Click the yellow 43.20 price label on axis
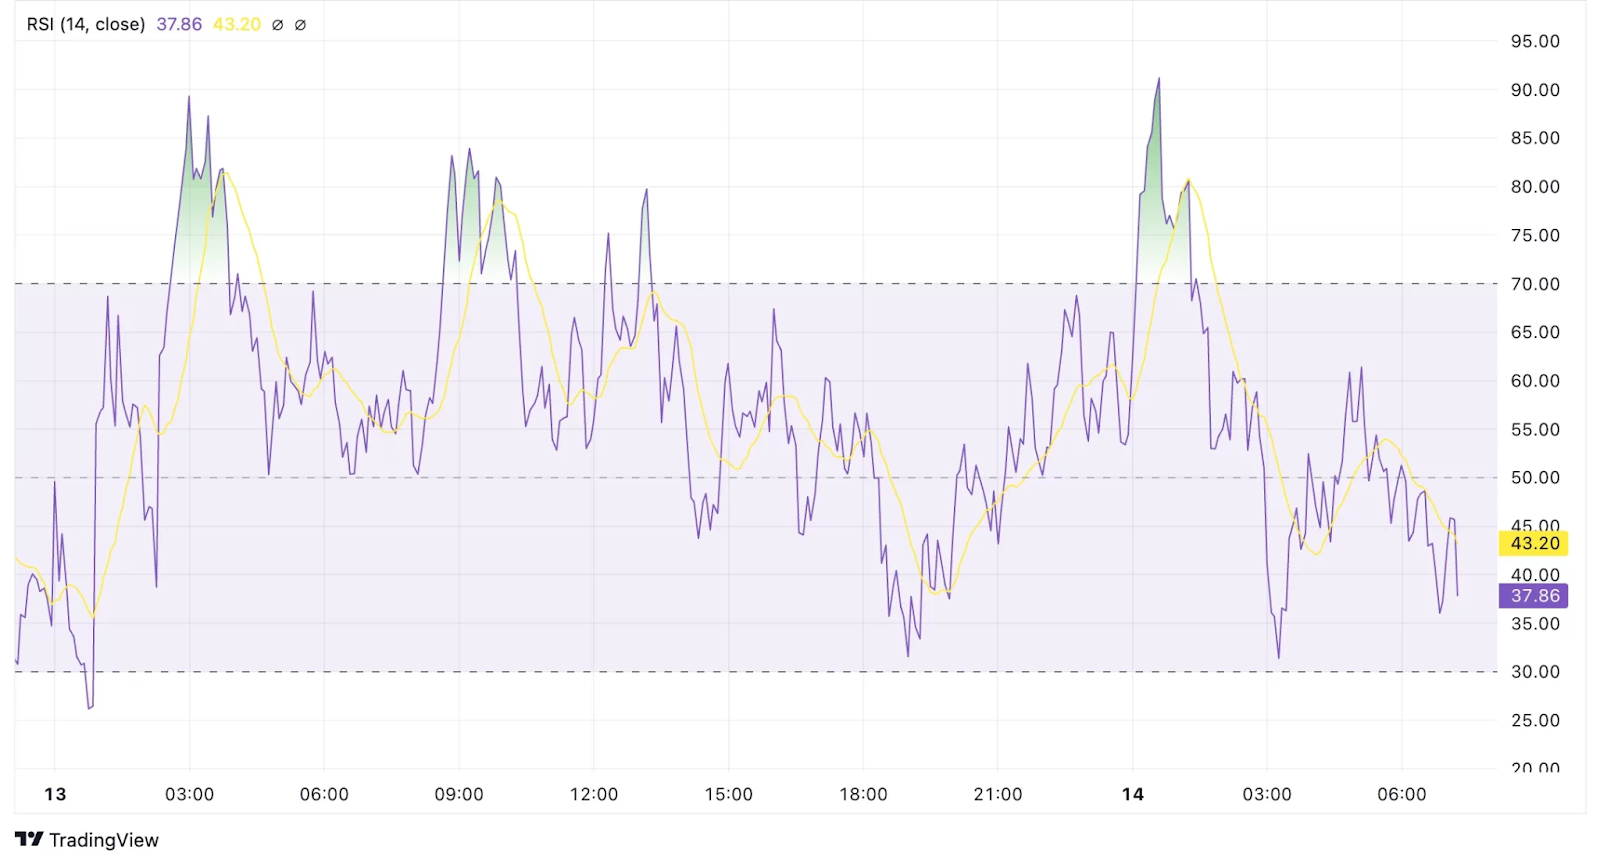 pyautogui.click(x=1534, y=544)
